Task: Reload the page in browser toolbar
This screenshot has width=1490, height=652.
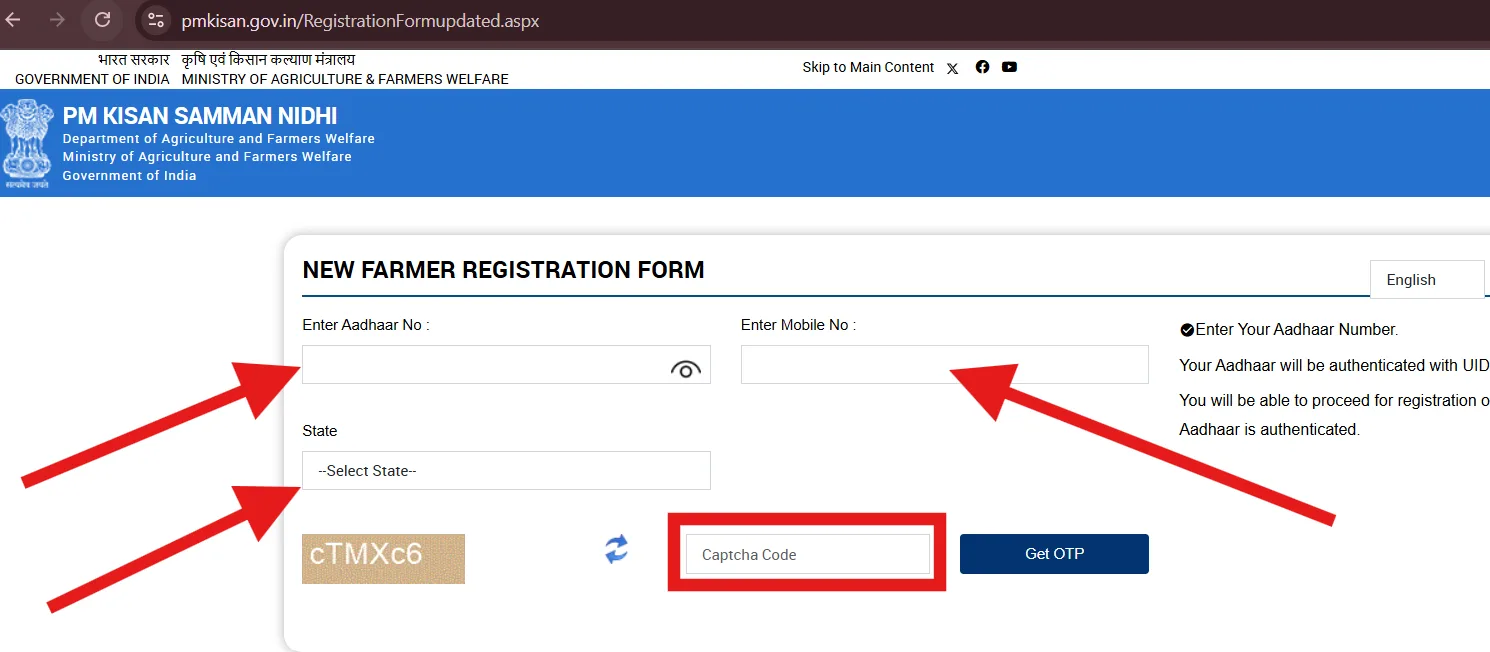Action: coord(102,19)
